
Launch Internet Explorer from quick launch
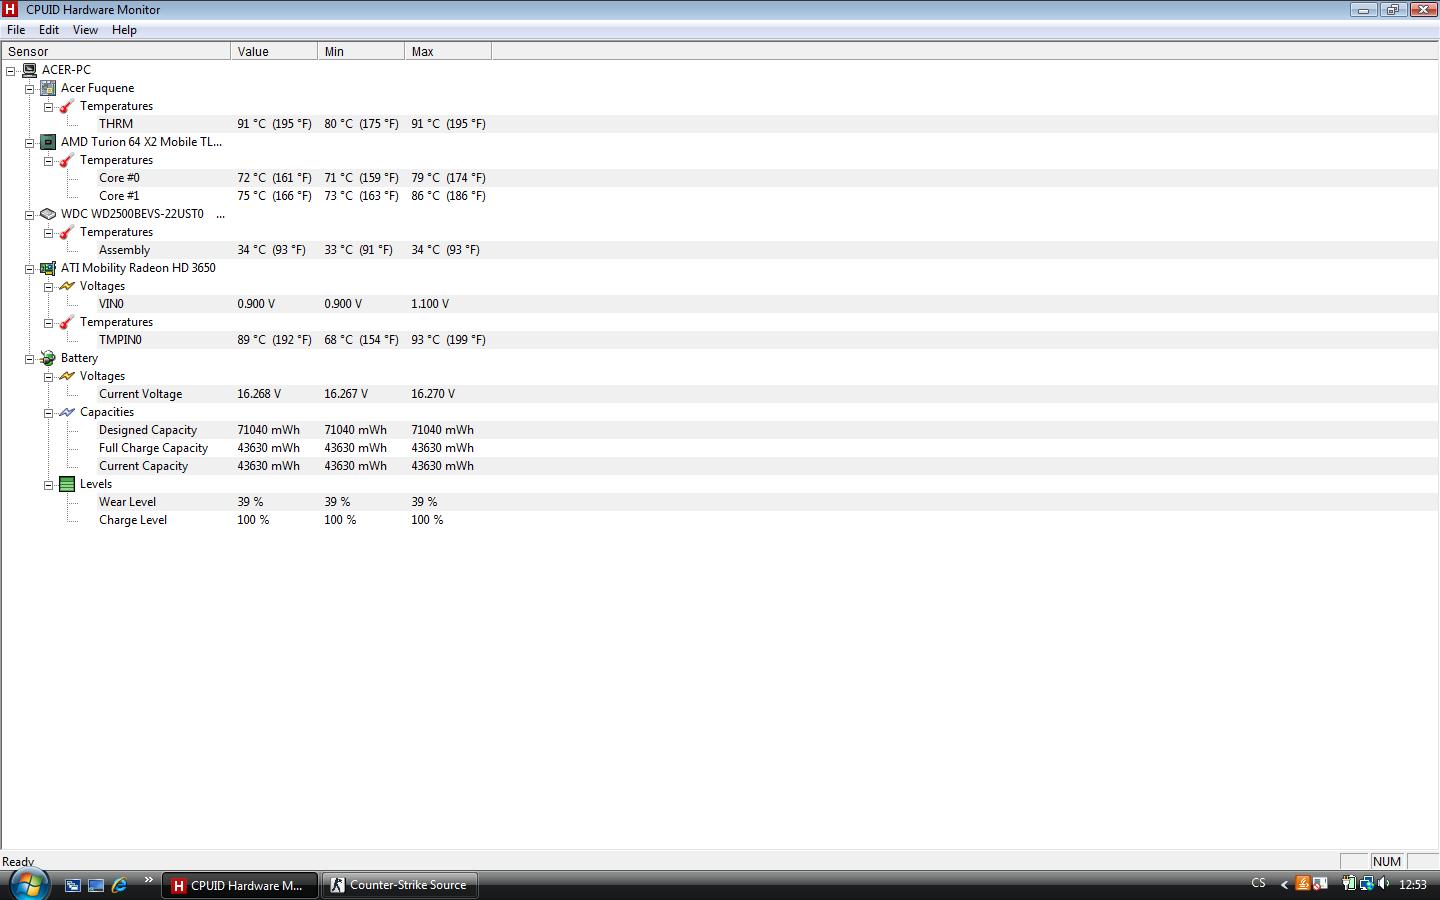pyautogui.click(x=119, y=885)
